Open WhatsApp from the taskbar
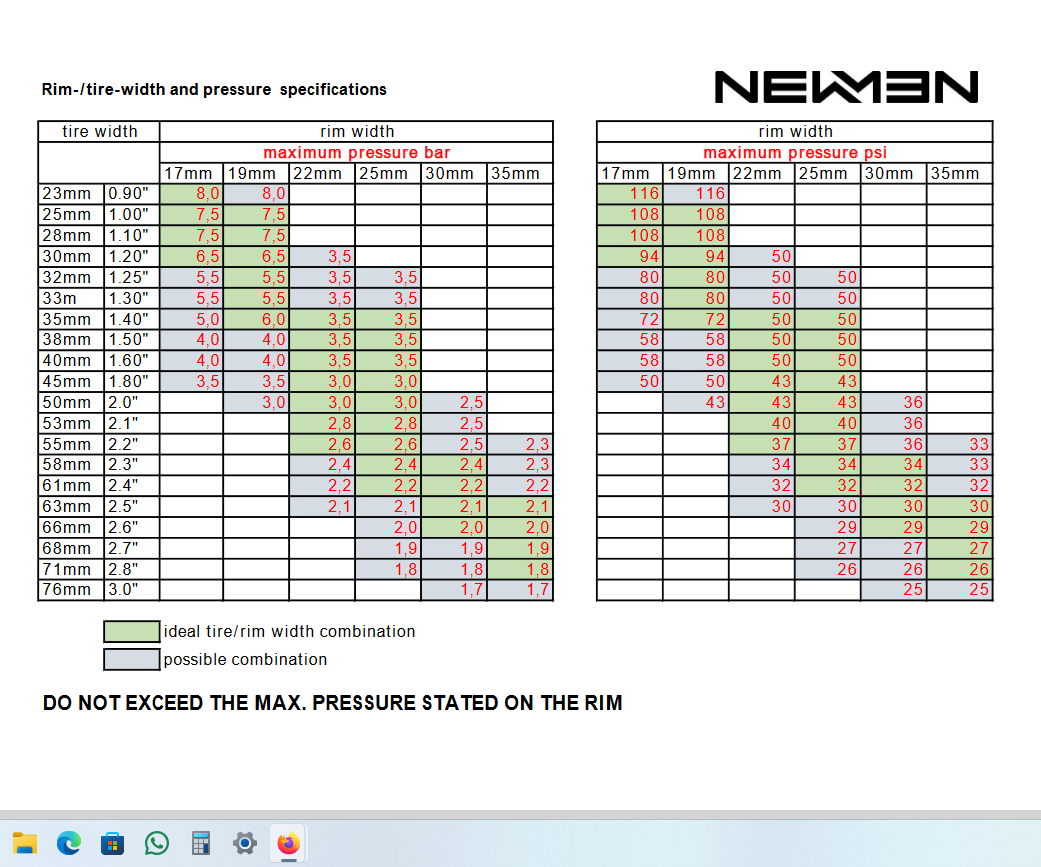The height and width of the screenshot is (867, 1041). (156, 843)
